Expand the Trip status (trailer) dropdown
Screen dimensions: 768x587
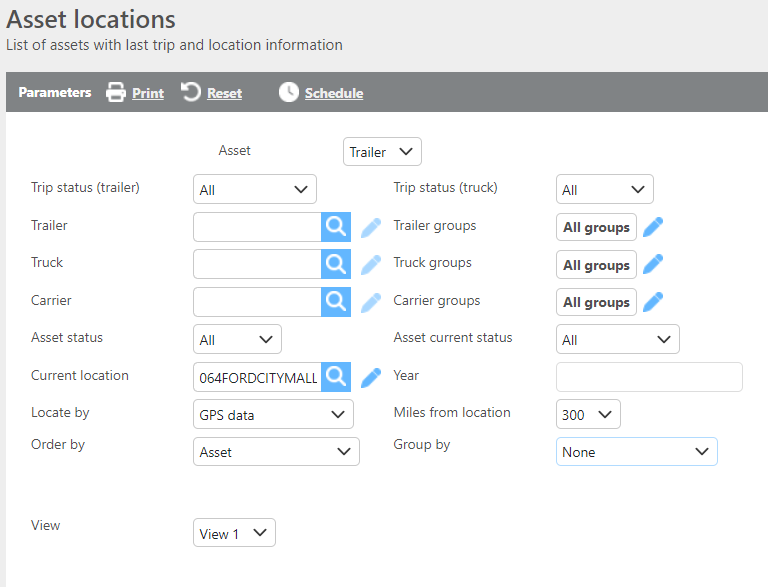click(254, 190)
